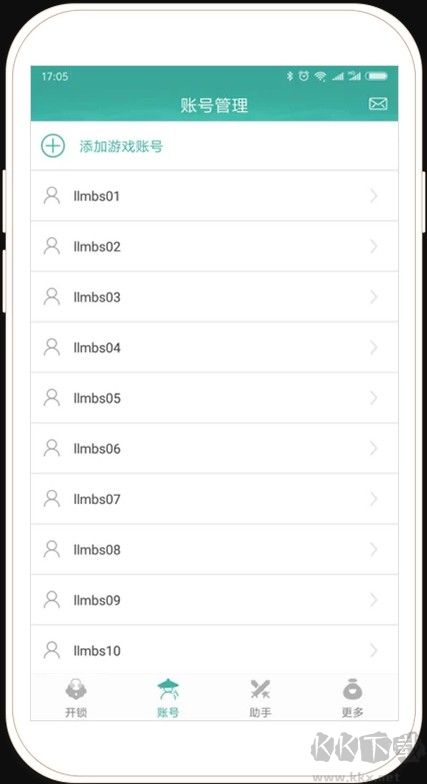
Task: Switch to the 账号 account tab
Action: coord(168,698)
